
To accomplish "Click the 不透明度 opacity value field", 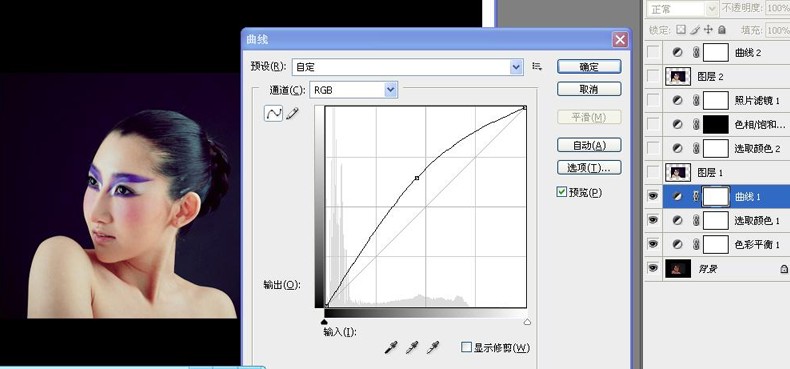I will (777, 9).
